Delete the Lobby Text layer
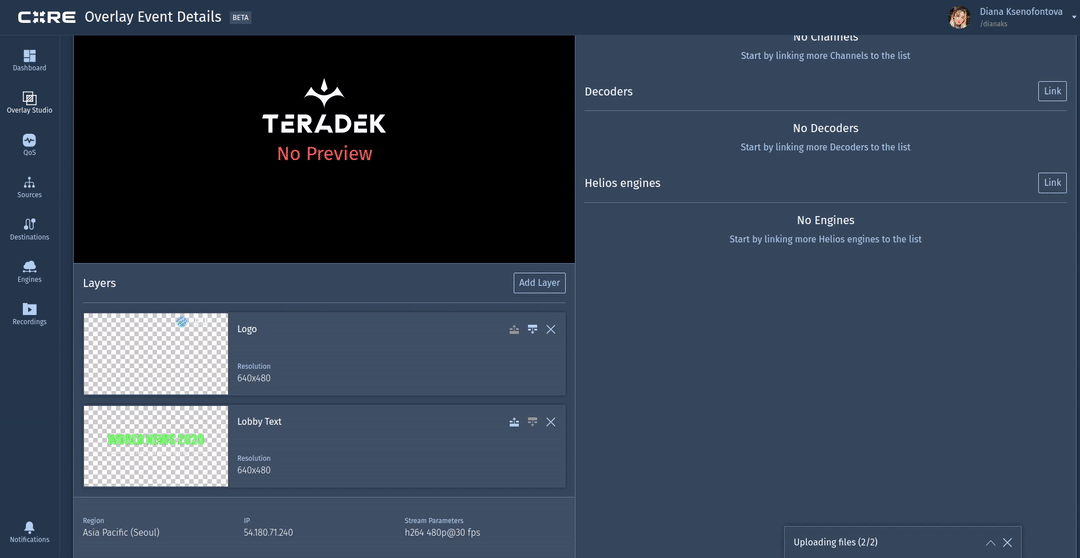Image resolution: width=1080 pixels, height=558 pixels. coord(551,422)
